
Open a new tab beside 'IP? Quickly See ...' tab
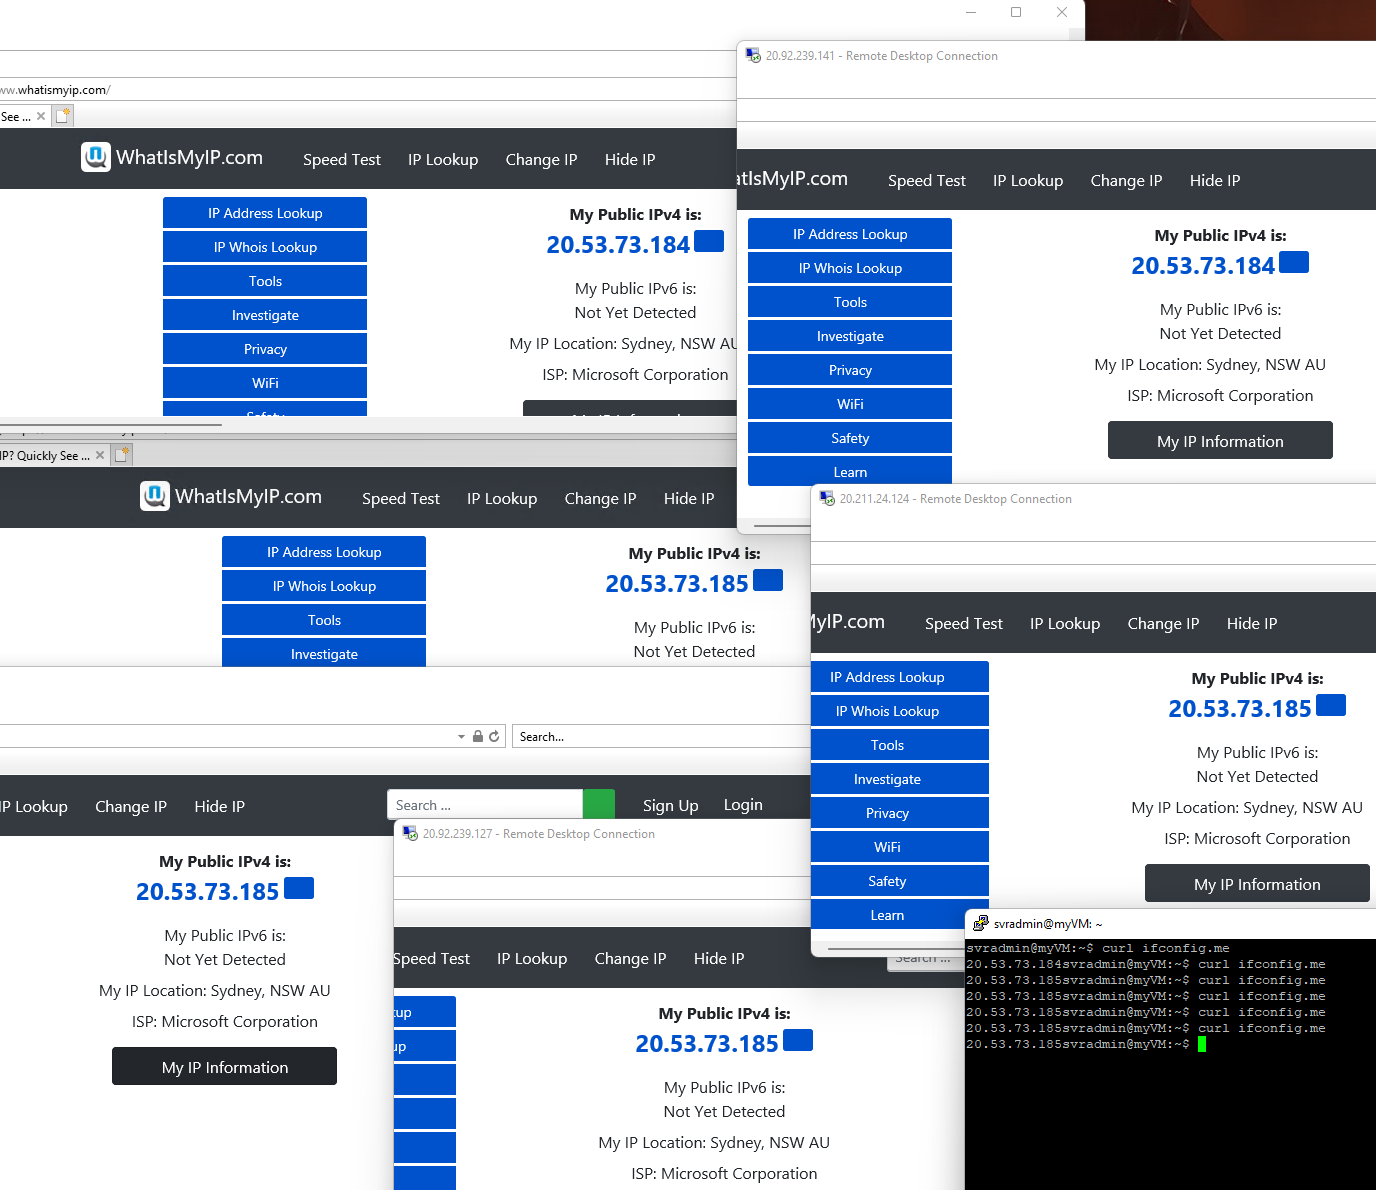pyautogui.click(x=122, y=455)
